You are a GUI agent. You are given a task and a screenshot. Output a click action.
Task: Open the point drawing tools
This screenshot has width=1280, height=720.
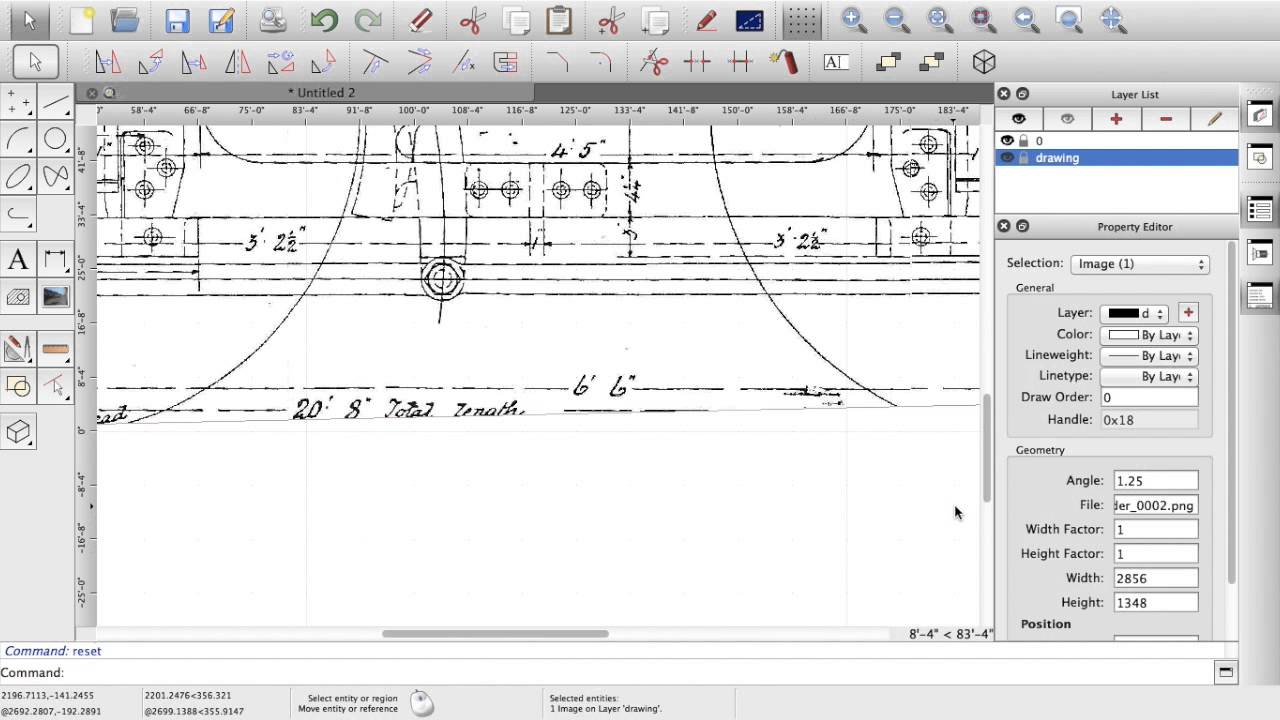tap(18, 101)
